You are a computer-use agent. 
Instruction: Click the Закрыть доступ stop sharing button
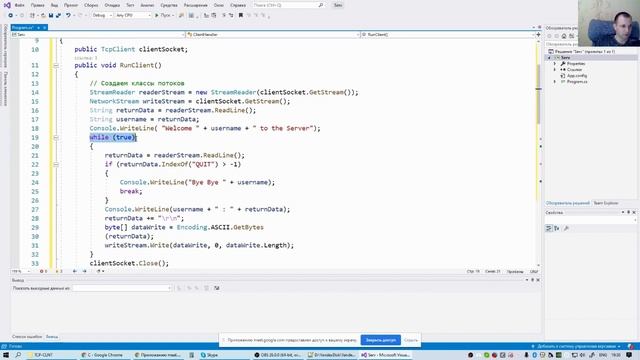click(x=380, y=340)
